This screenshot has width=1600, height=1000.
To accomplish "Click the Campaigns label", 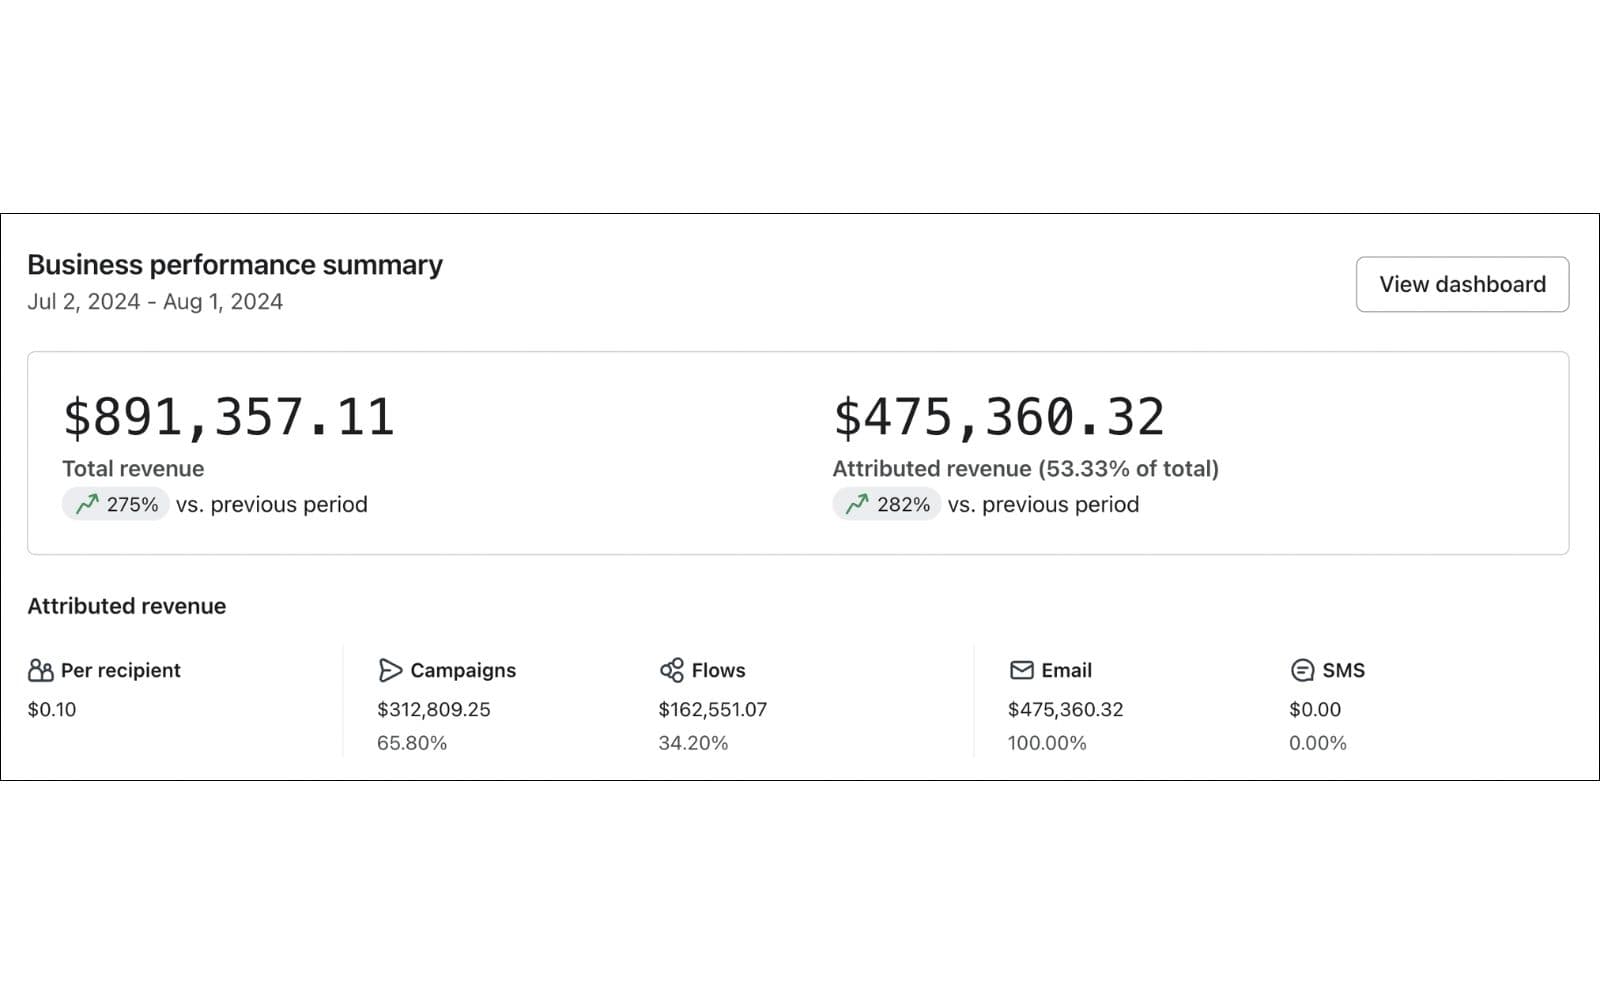I will [463, 670].
